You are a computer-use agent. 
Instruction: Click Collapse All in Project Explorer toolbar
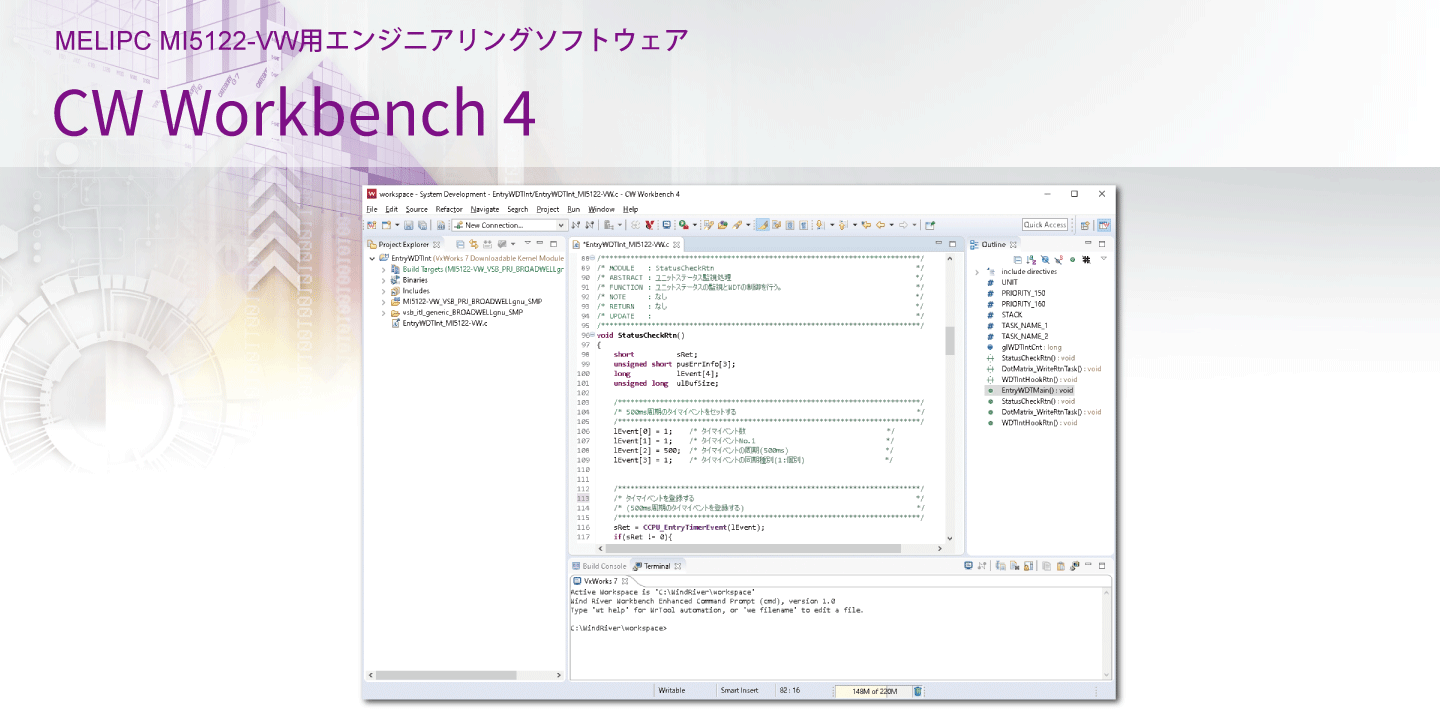(460, 244)
